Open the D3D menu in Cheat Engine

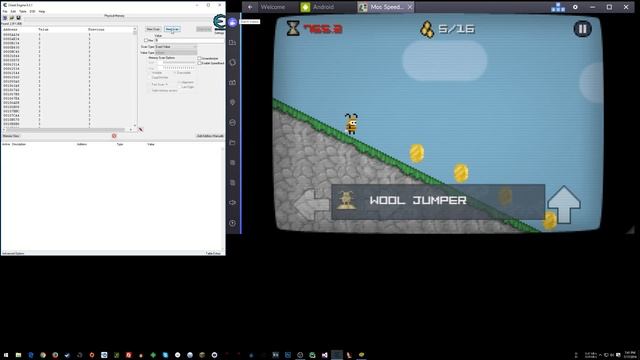[x=32, y=11]
